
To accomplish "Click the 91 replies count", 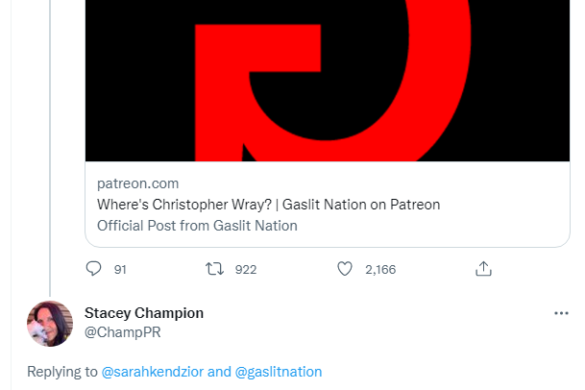I will (120, 269).
